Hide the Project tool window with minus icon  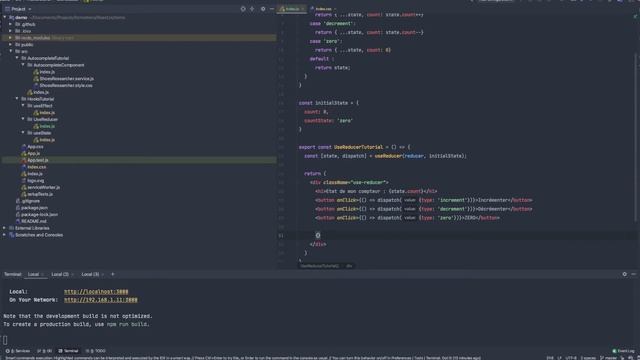tap(272, 9)
